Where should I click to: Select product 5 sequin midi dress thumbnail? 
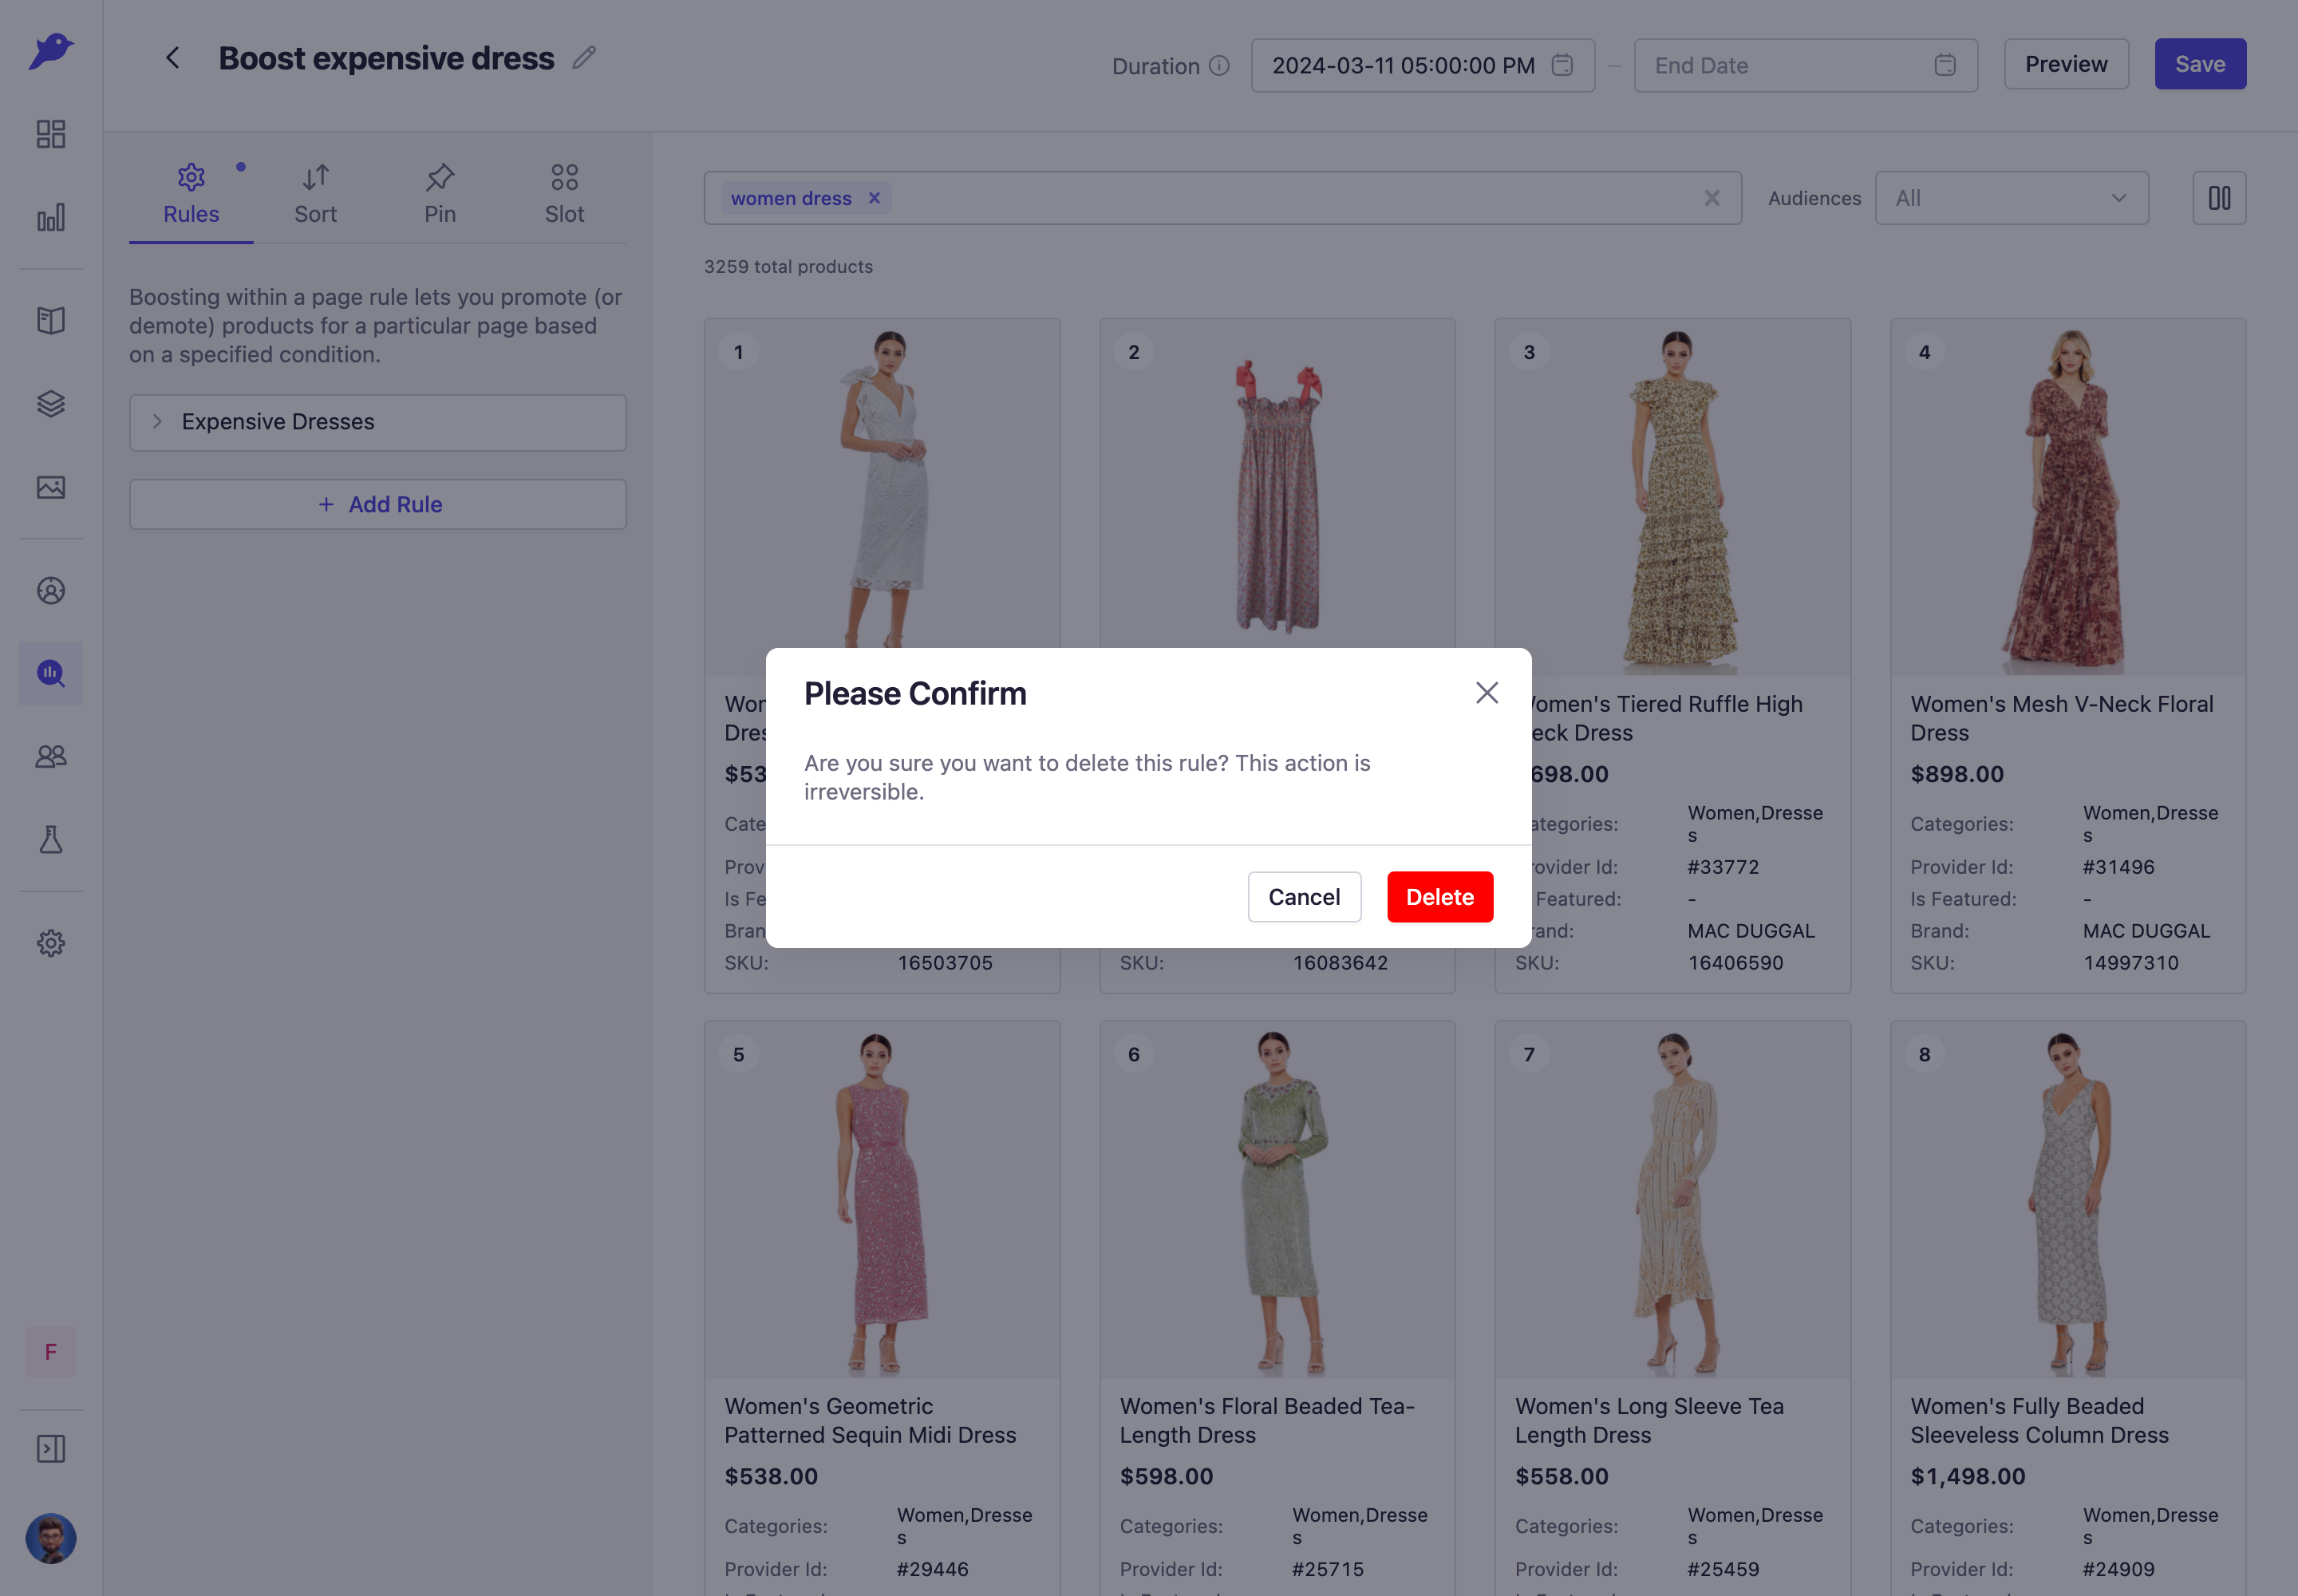882,1200
